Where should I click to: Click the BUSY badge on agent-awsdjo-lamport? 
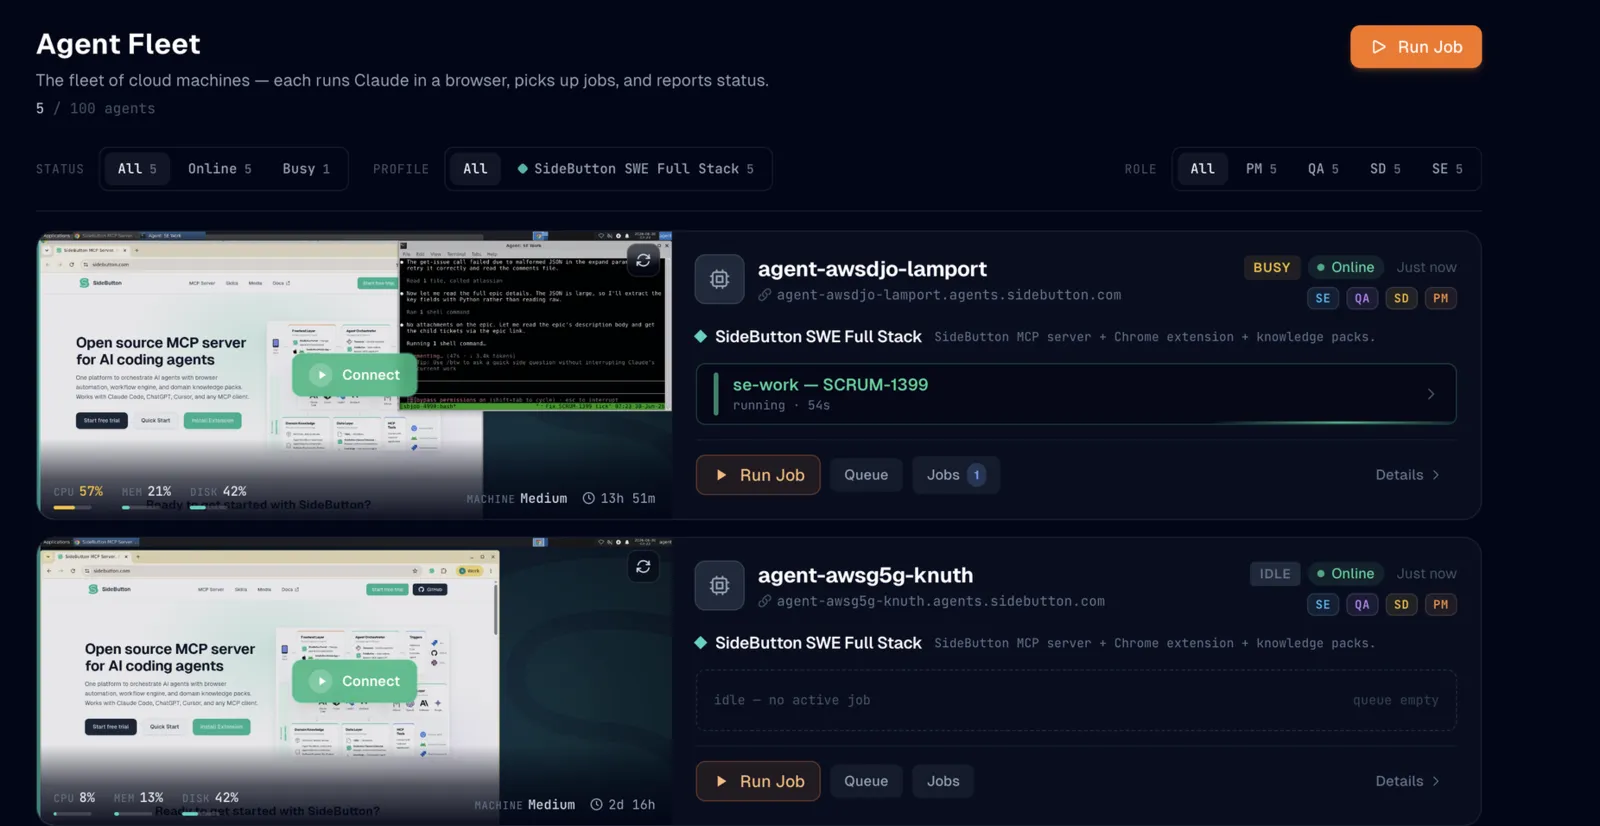click(1272, 268)
